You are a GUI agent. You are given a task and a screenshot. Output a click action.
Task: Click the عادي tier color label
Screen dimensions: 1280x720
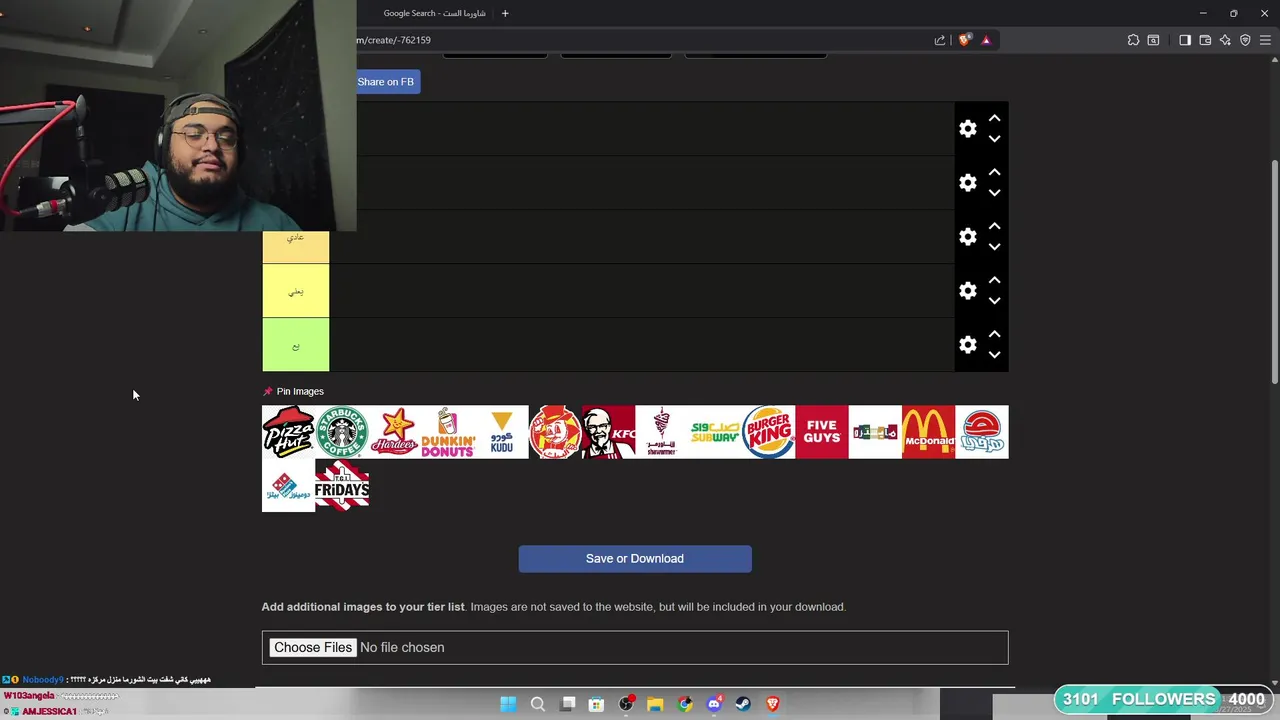coord(295,247)
